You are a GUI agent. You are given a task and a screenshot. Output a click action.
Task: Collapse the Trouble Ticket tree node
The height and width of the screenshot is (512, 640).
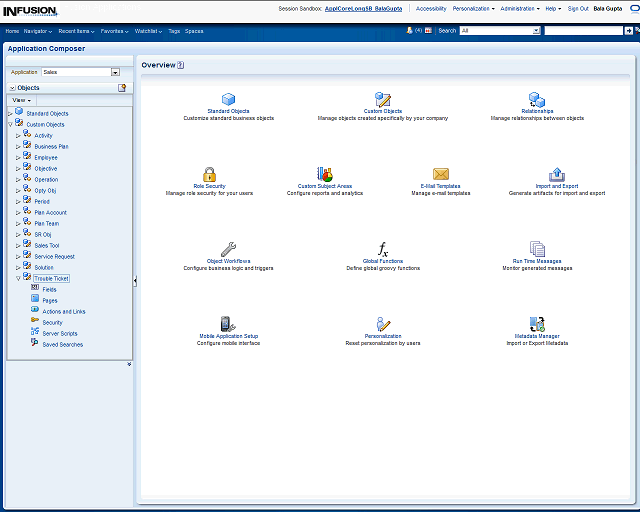click(x=18, y=278)
